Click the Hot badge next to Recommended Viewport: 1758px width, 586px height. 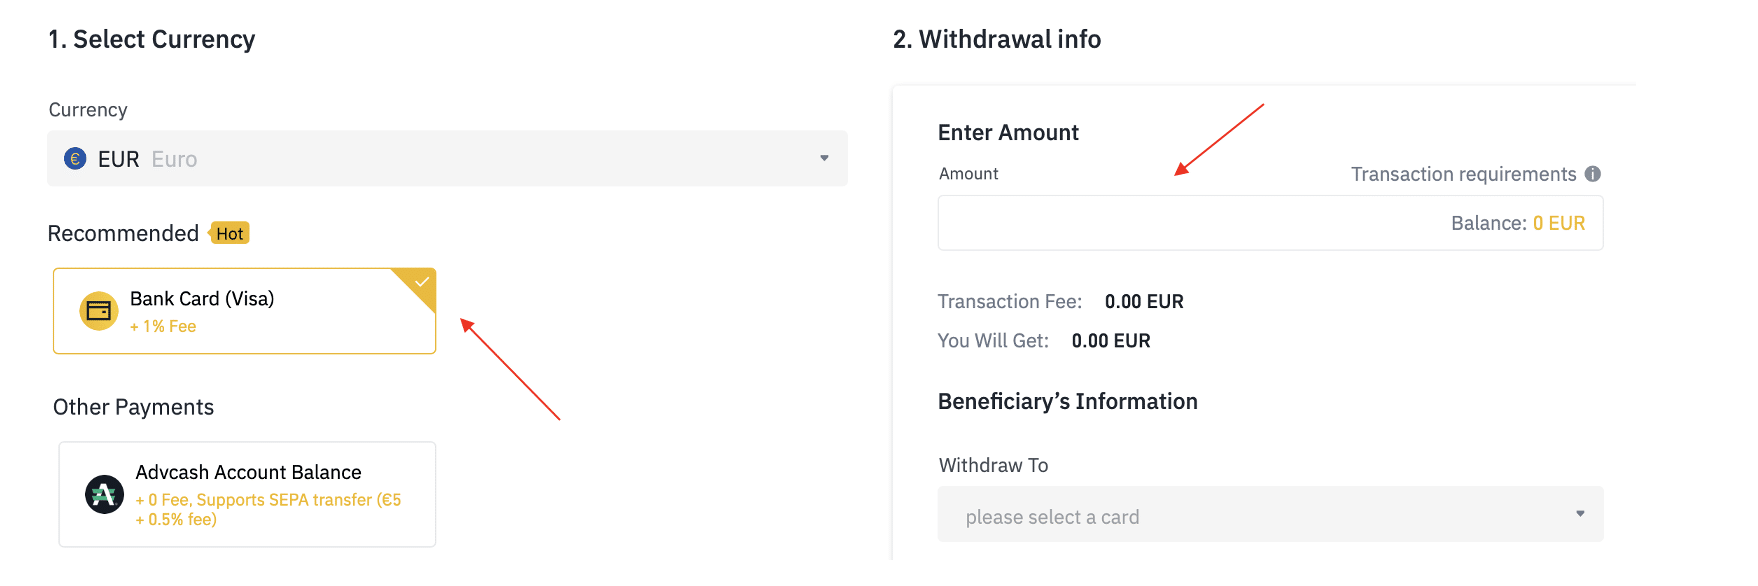pos(229,233)
